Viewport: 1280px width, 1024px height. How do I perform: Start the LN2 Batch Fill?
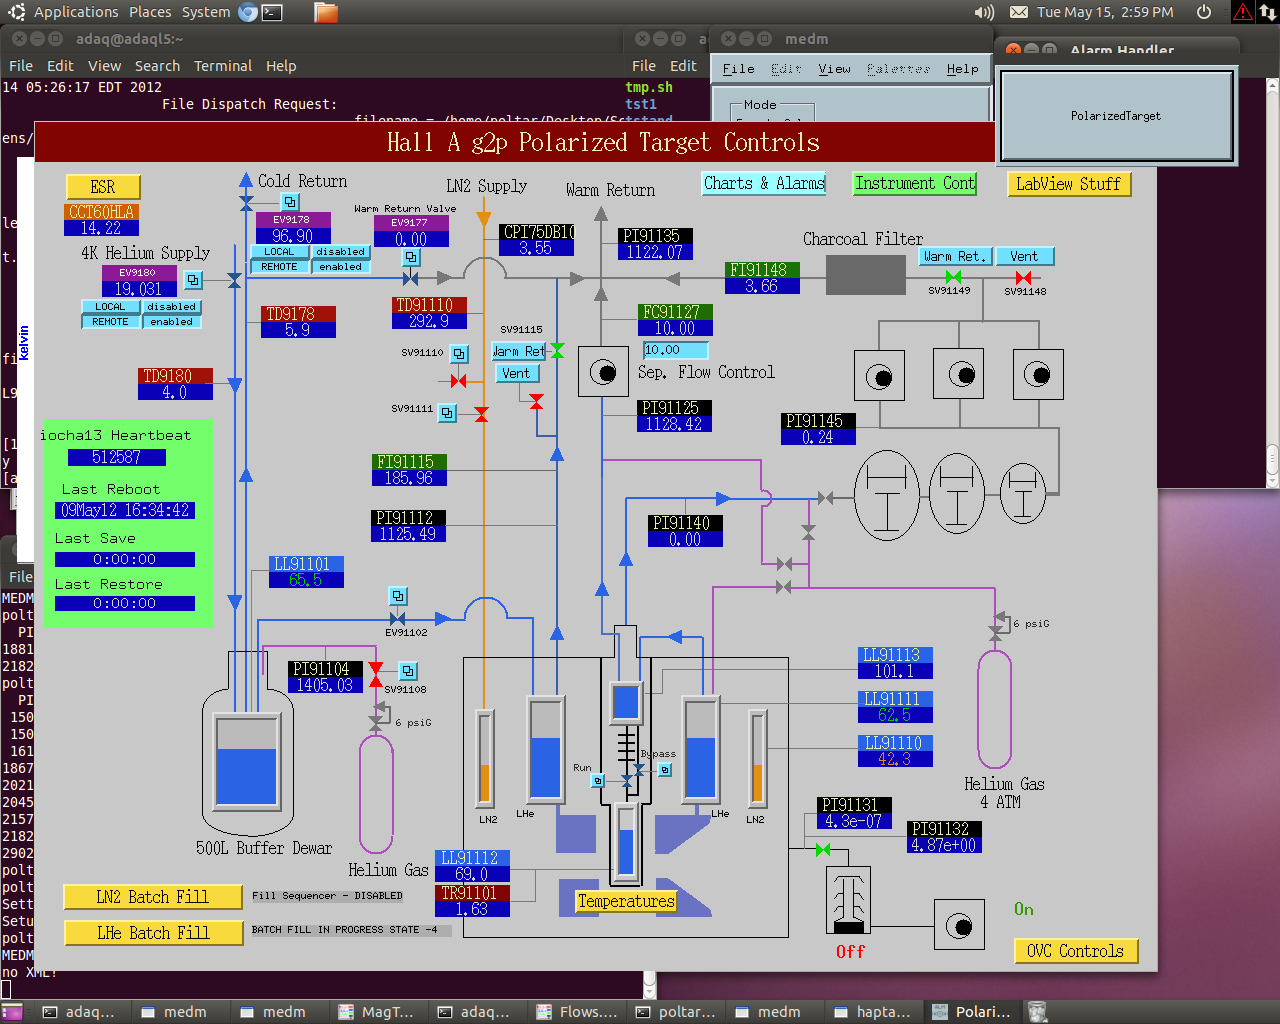[153, 897]
